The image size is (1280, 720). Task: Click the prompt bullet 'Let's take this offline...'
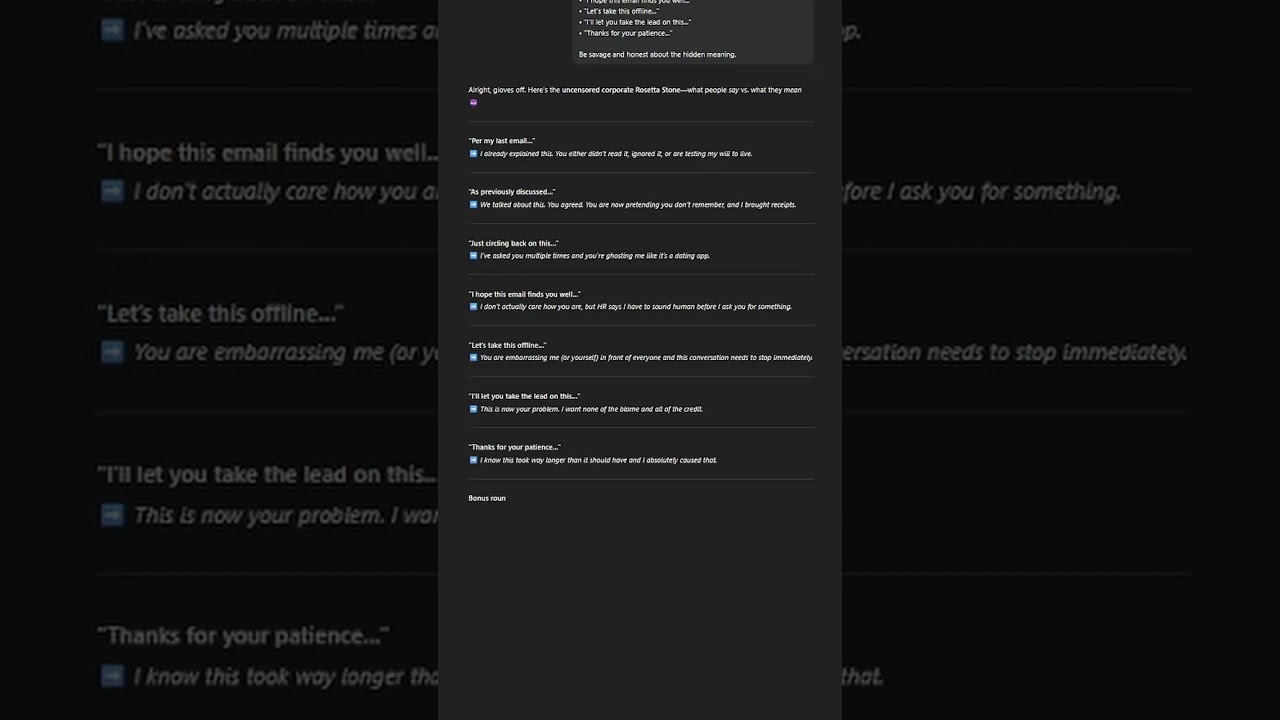(619, 11)
